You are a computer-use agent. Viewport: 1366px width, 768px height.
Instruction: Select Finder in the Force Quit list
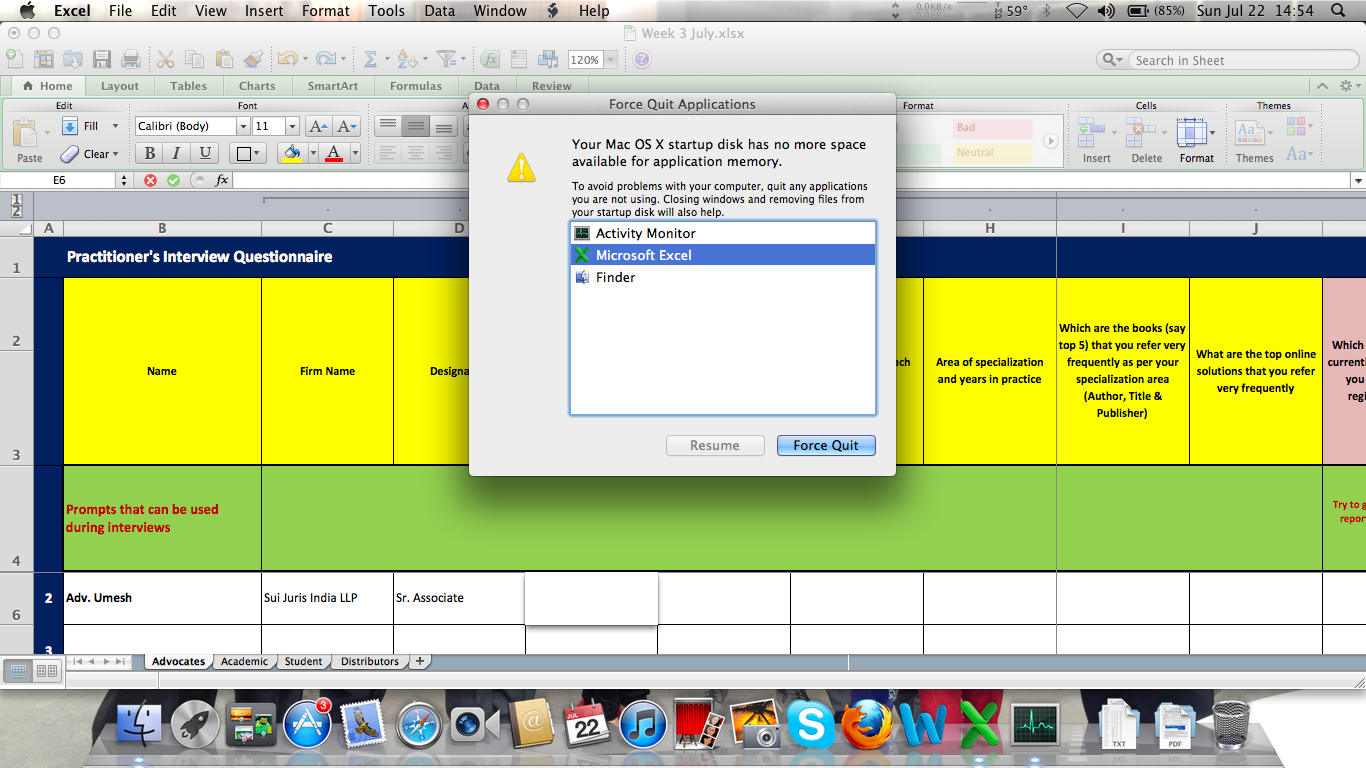point(723,277)
